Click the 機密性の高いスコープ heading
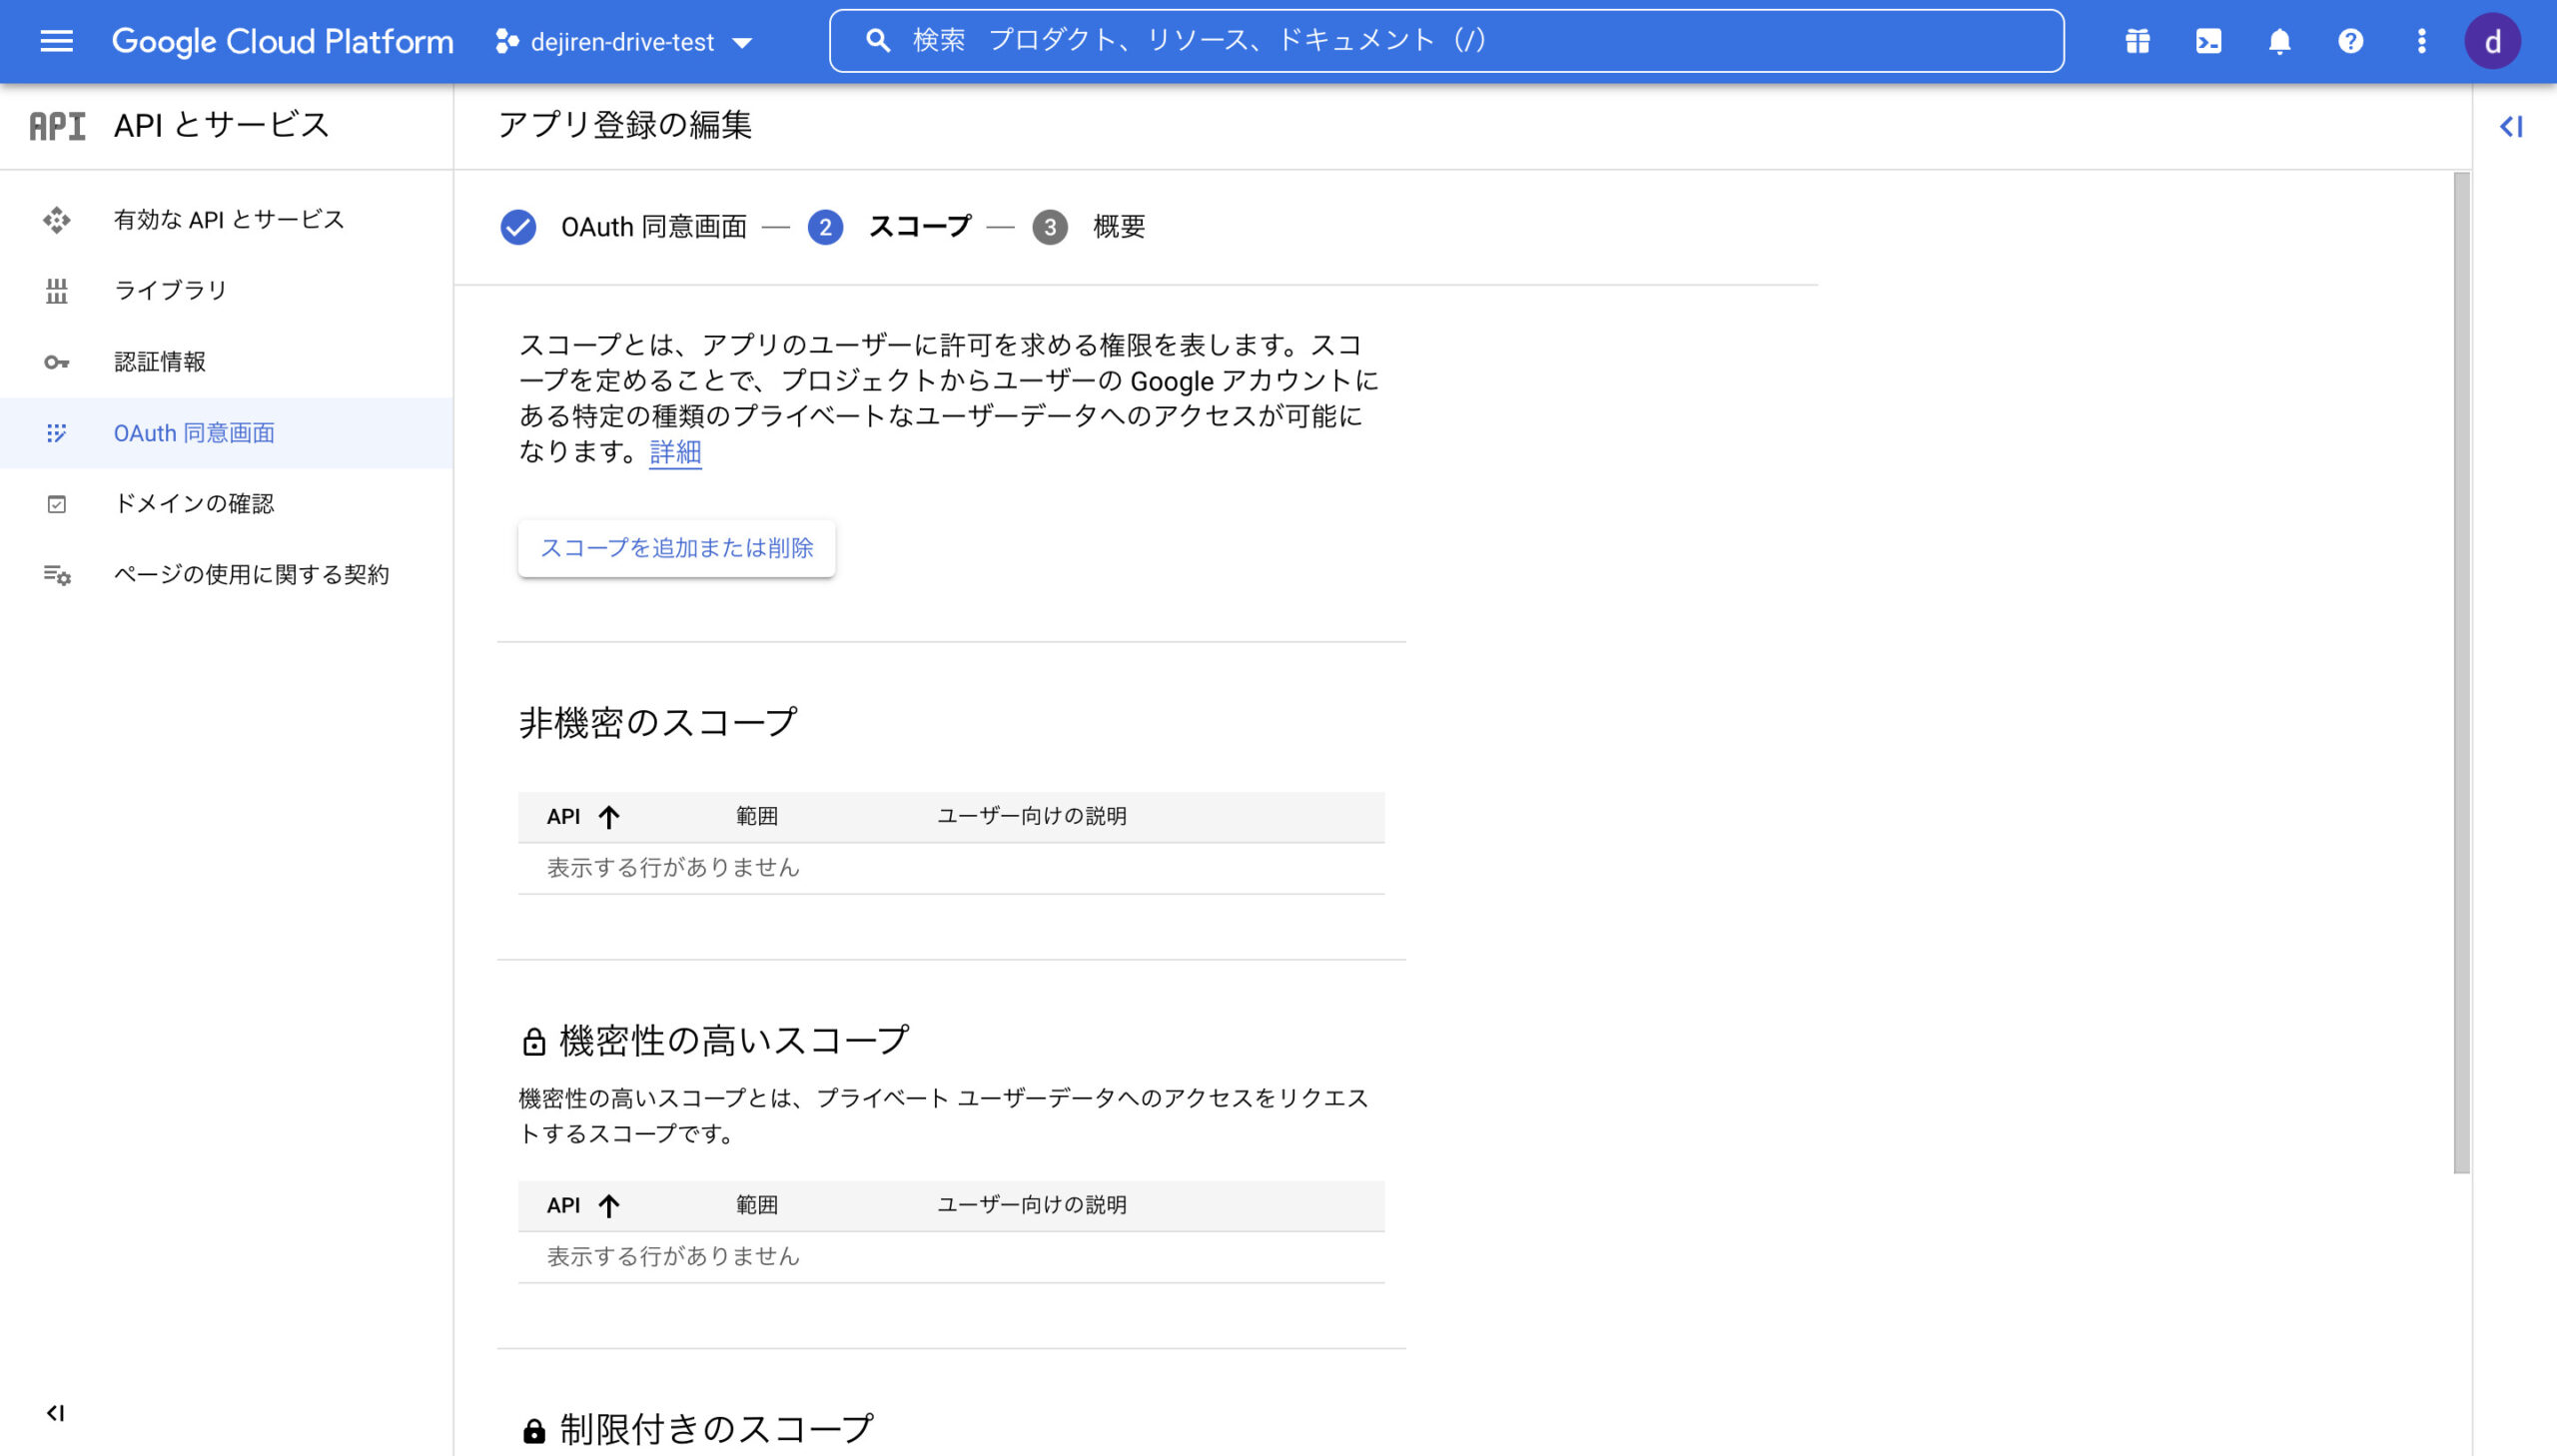2557x1456 pixels. tap(734, 1041)
